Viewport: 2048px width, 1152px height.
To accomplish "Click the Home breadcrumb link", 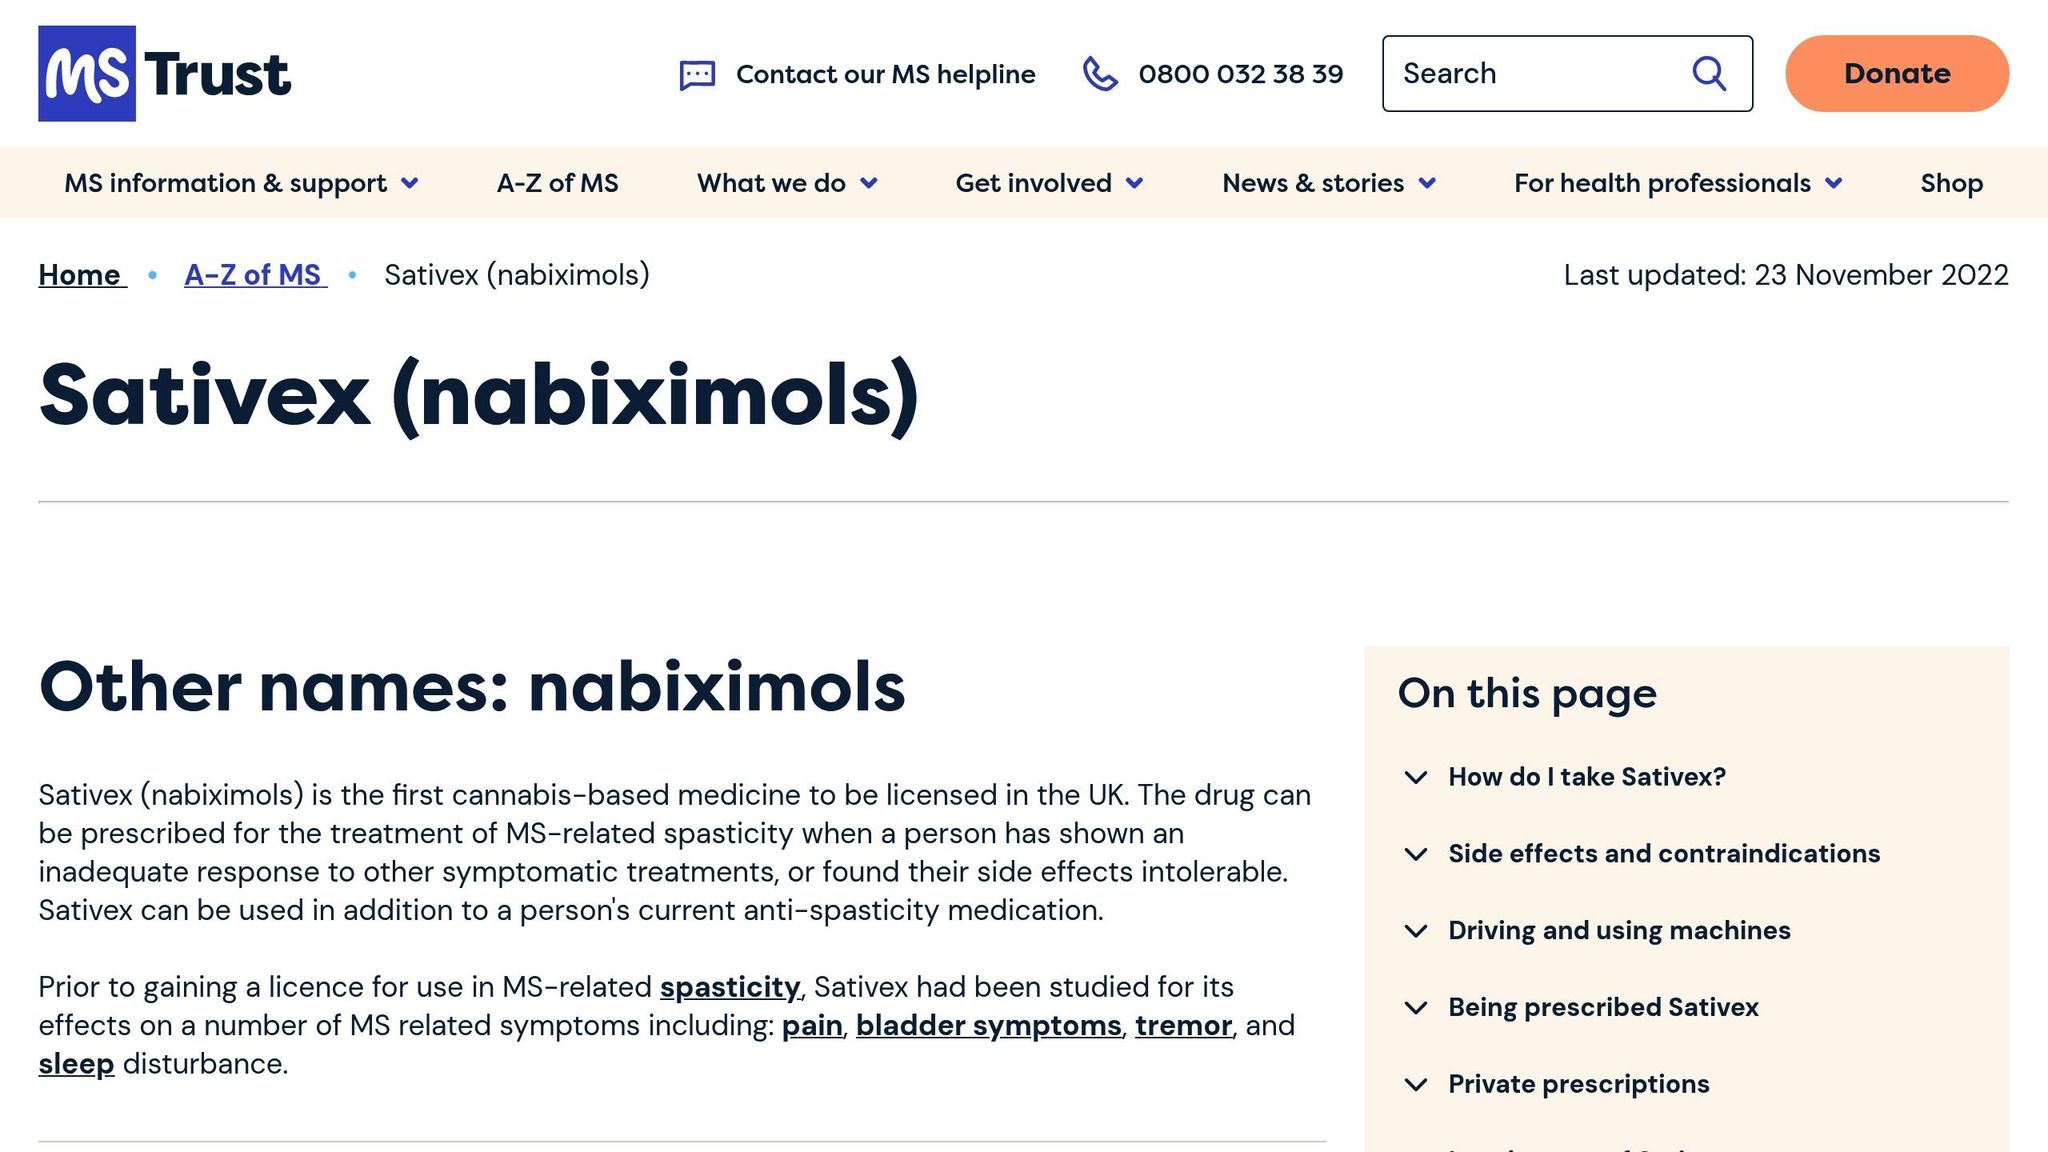I will click(x=80, y=275).
